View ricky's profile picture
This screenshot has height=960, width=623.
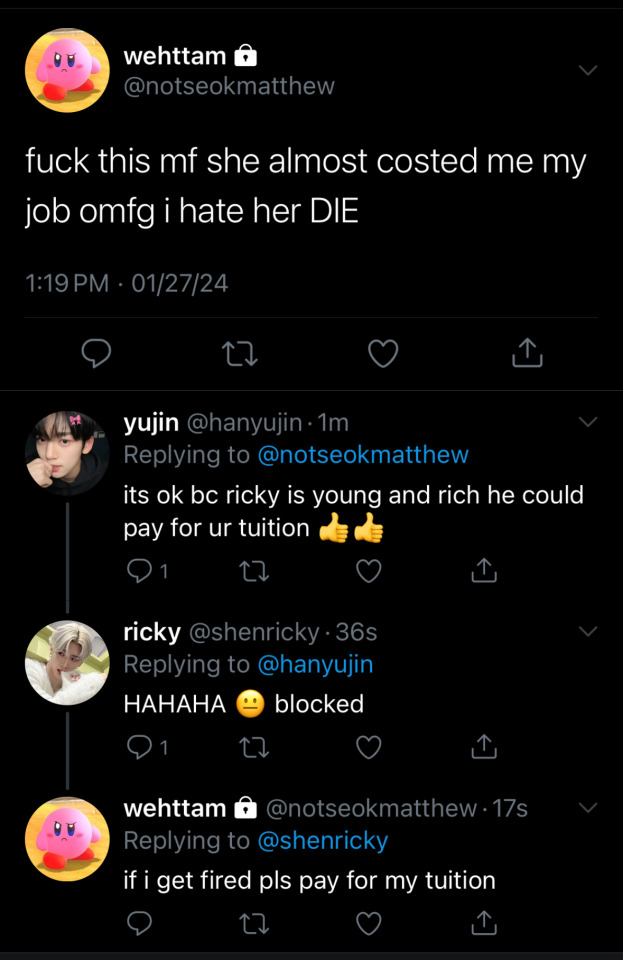(x=67, y=663)
